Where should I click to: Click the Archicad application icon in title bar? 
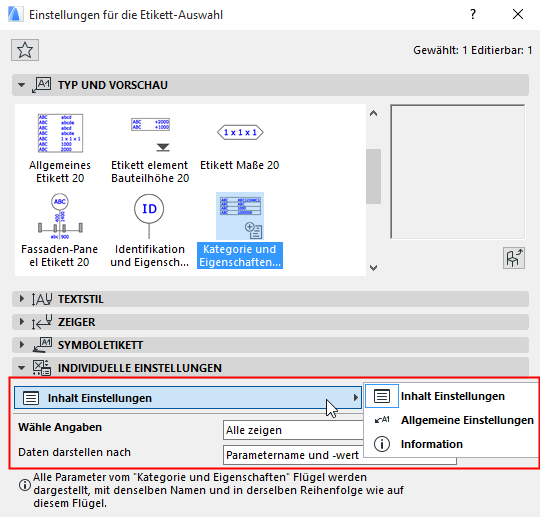click(x=15, y=14)
